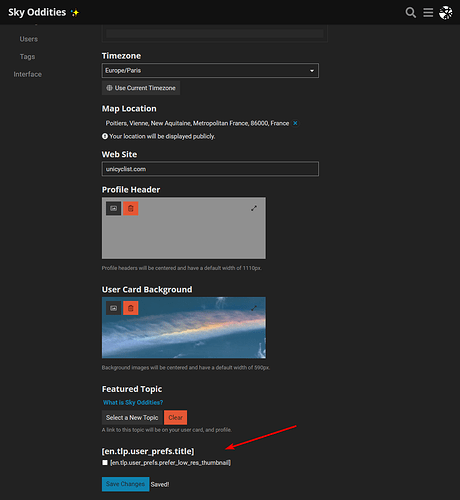Upload a new Profile Header image

(x=114, y=209)
